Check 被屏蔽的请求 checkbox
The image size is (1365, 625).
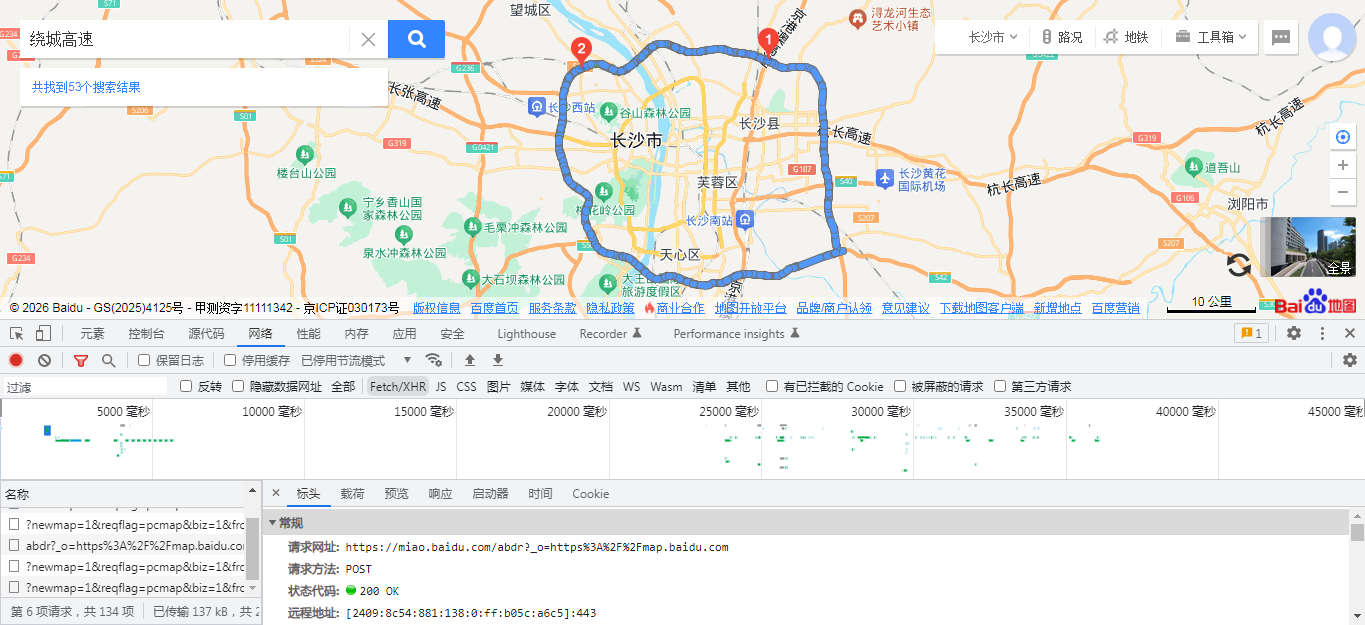click(900, 386)
